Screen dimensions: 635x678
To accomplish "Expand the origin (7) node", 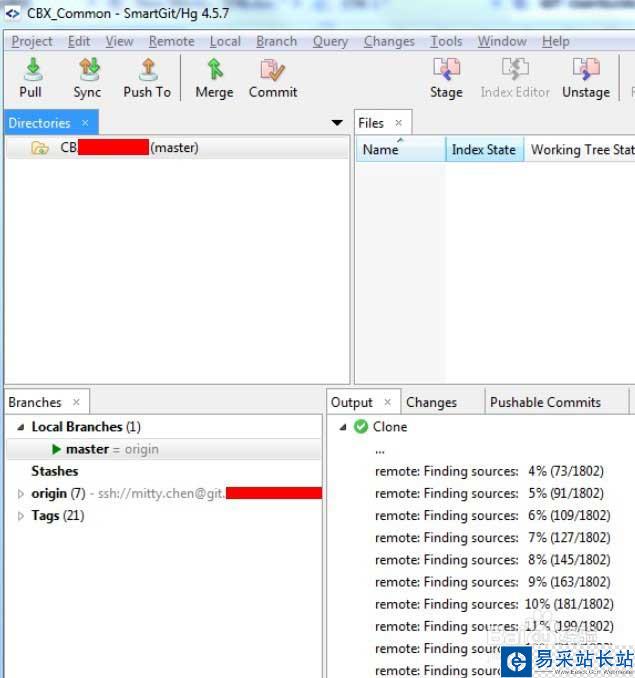I will [20, 493].
